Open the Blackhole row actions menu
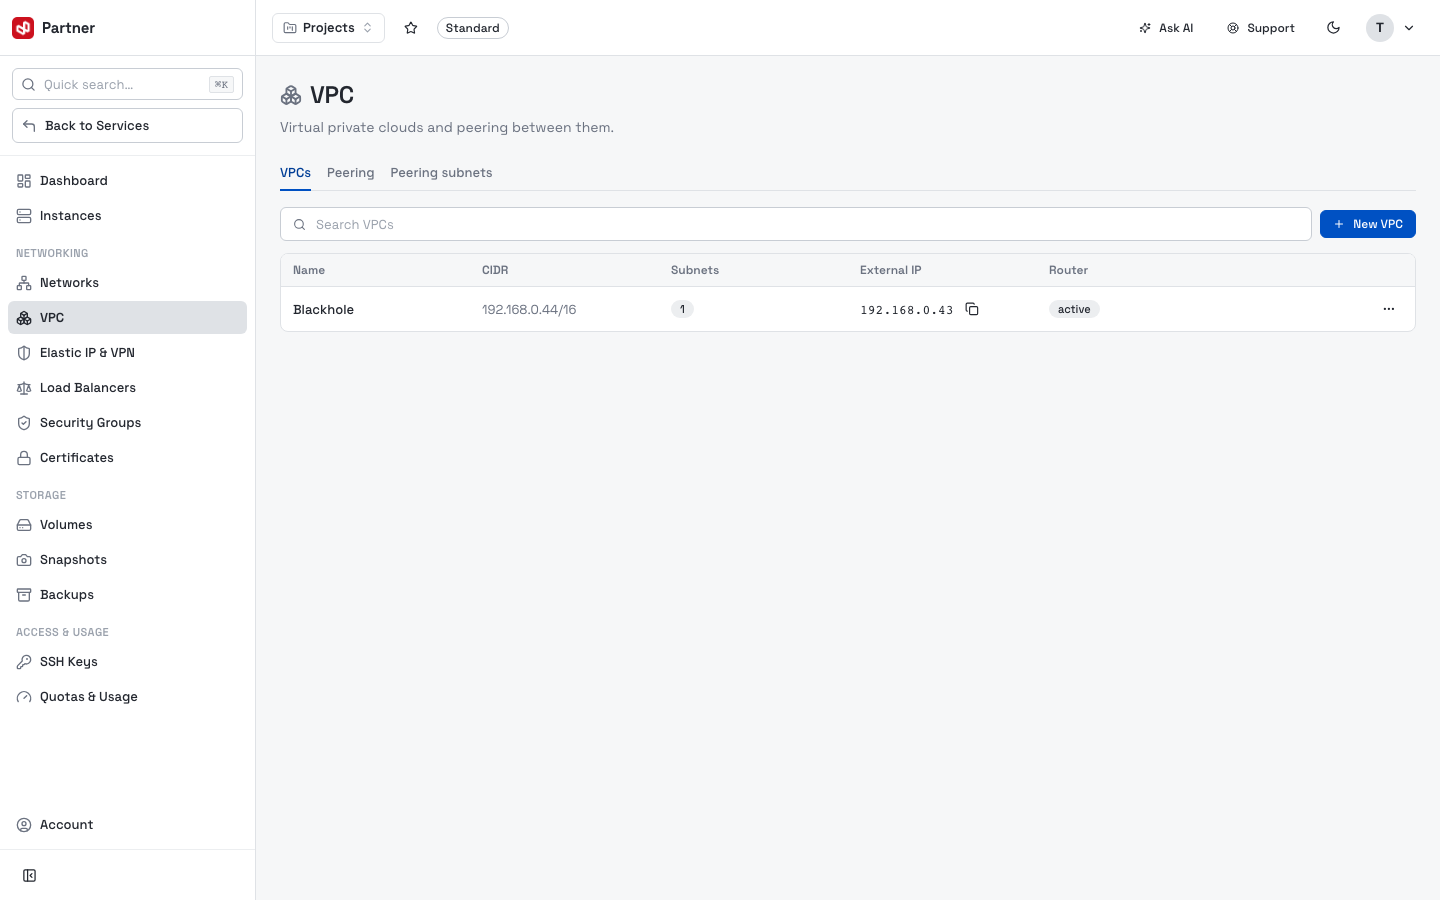This screenshot has height=900, width=1440. point(1388,309)
